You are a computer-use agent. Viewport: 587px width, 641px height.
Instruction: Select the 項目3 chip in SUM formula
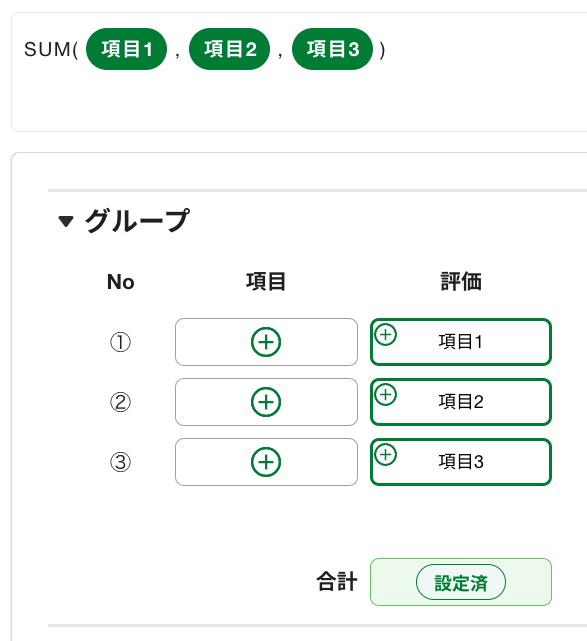332,49
